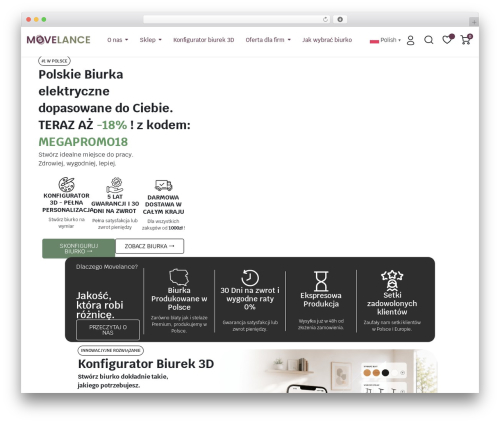Click the #1 w Polsce badge
Screen dimensions: 500x423
(x=54, y=61)
